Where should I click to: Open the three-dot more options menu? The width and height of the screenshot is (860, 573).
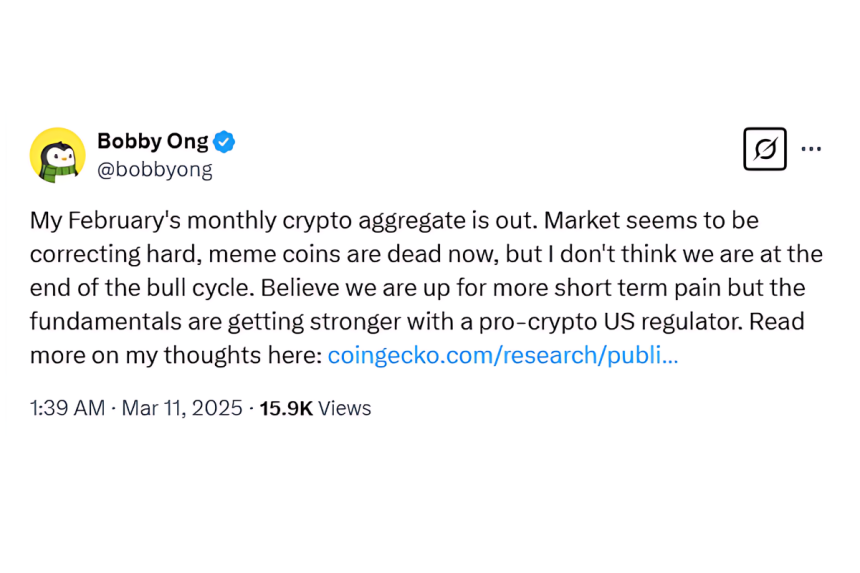pos(811,149)
